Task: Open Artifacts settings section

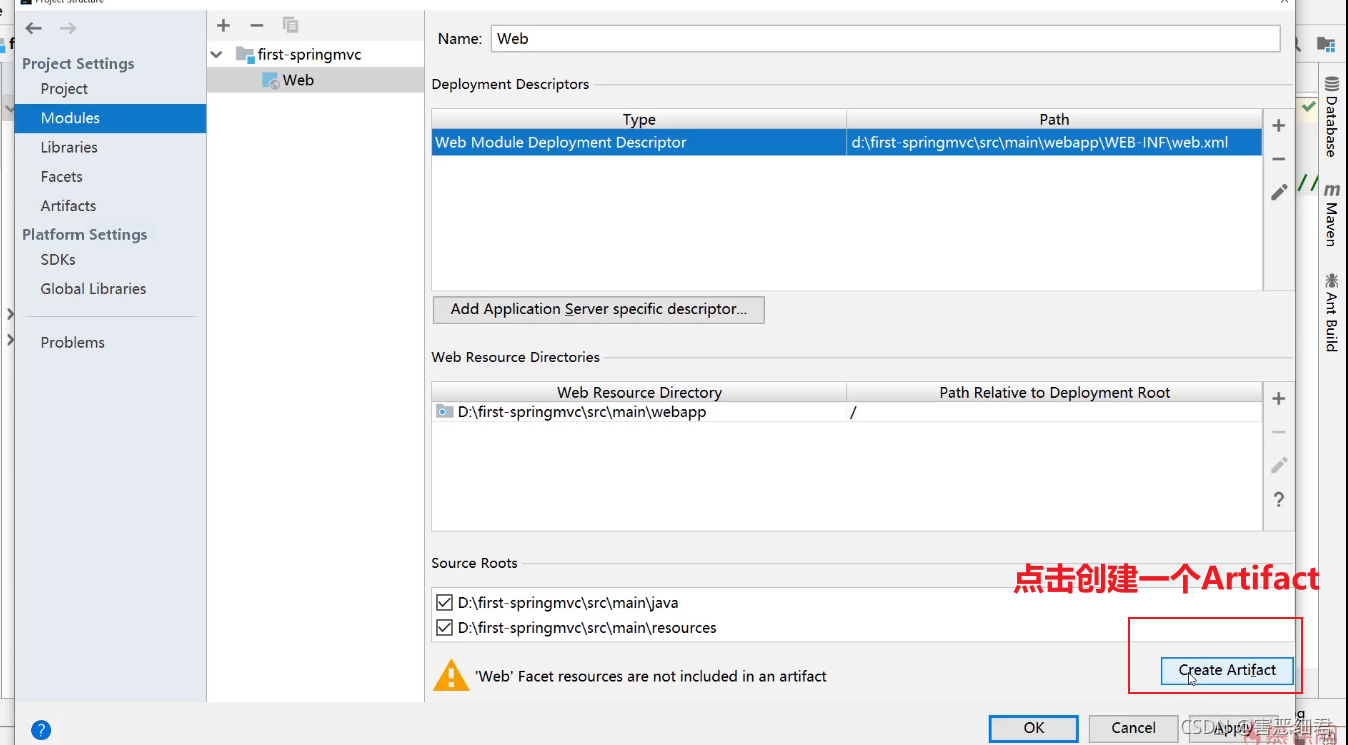Action: [x=68, y=205]
